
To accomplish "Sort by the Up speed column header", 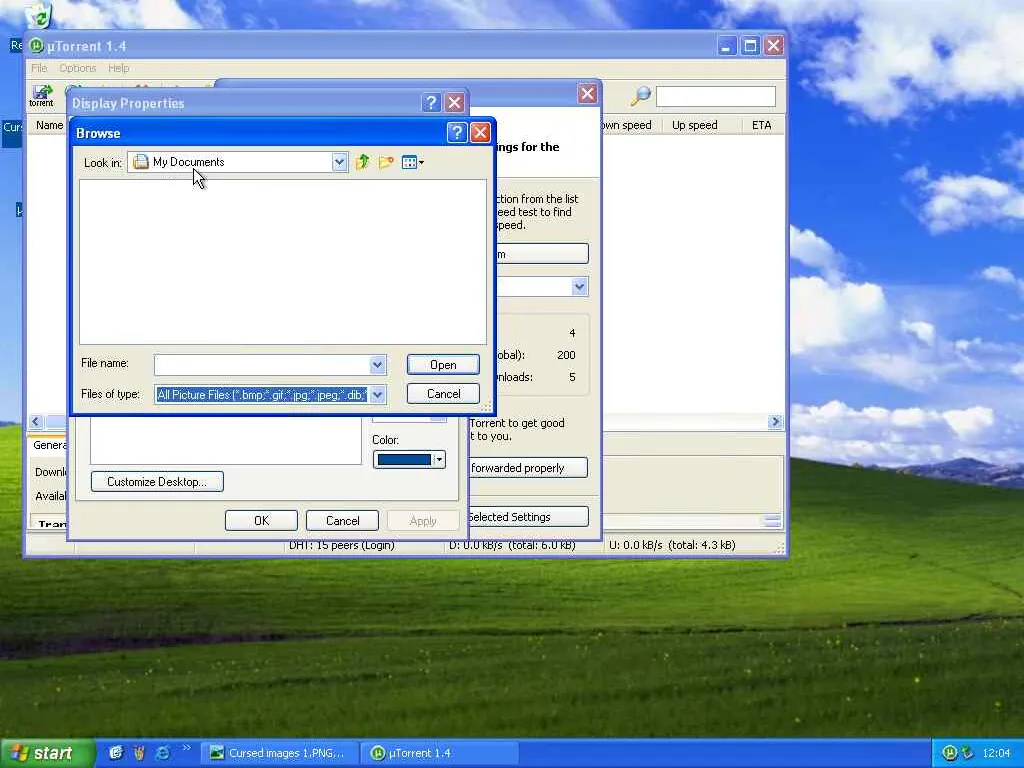I will [694, 125].
